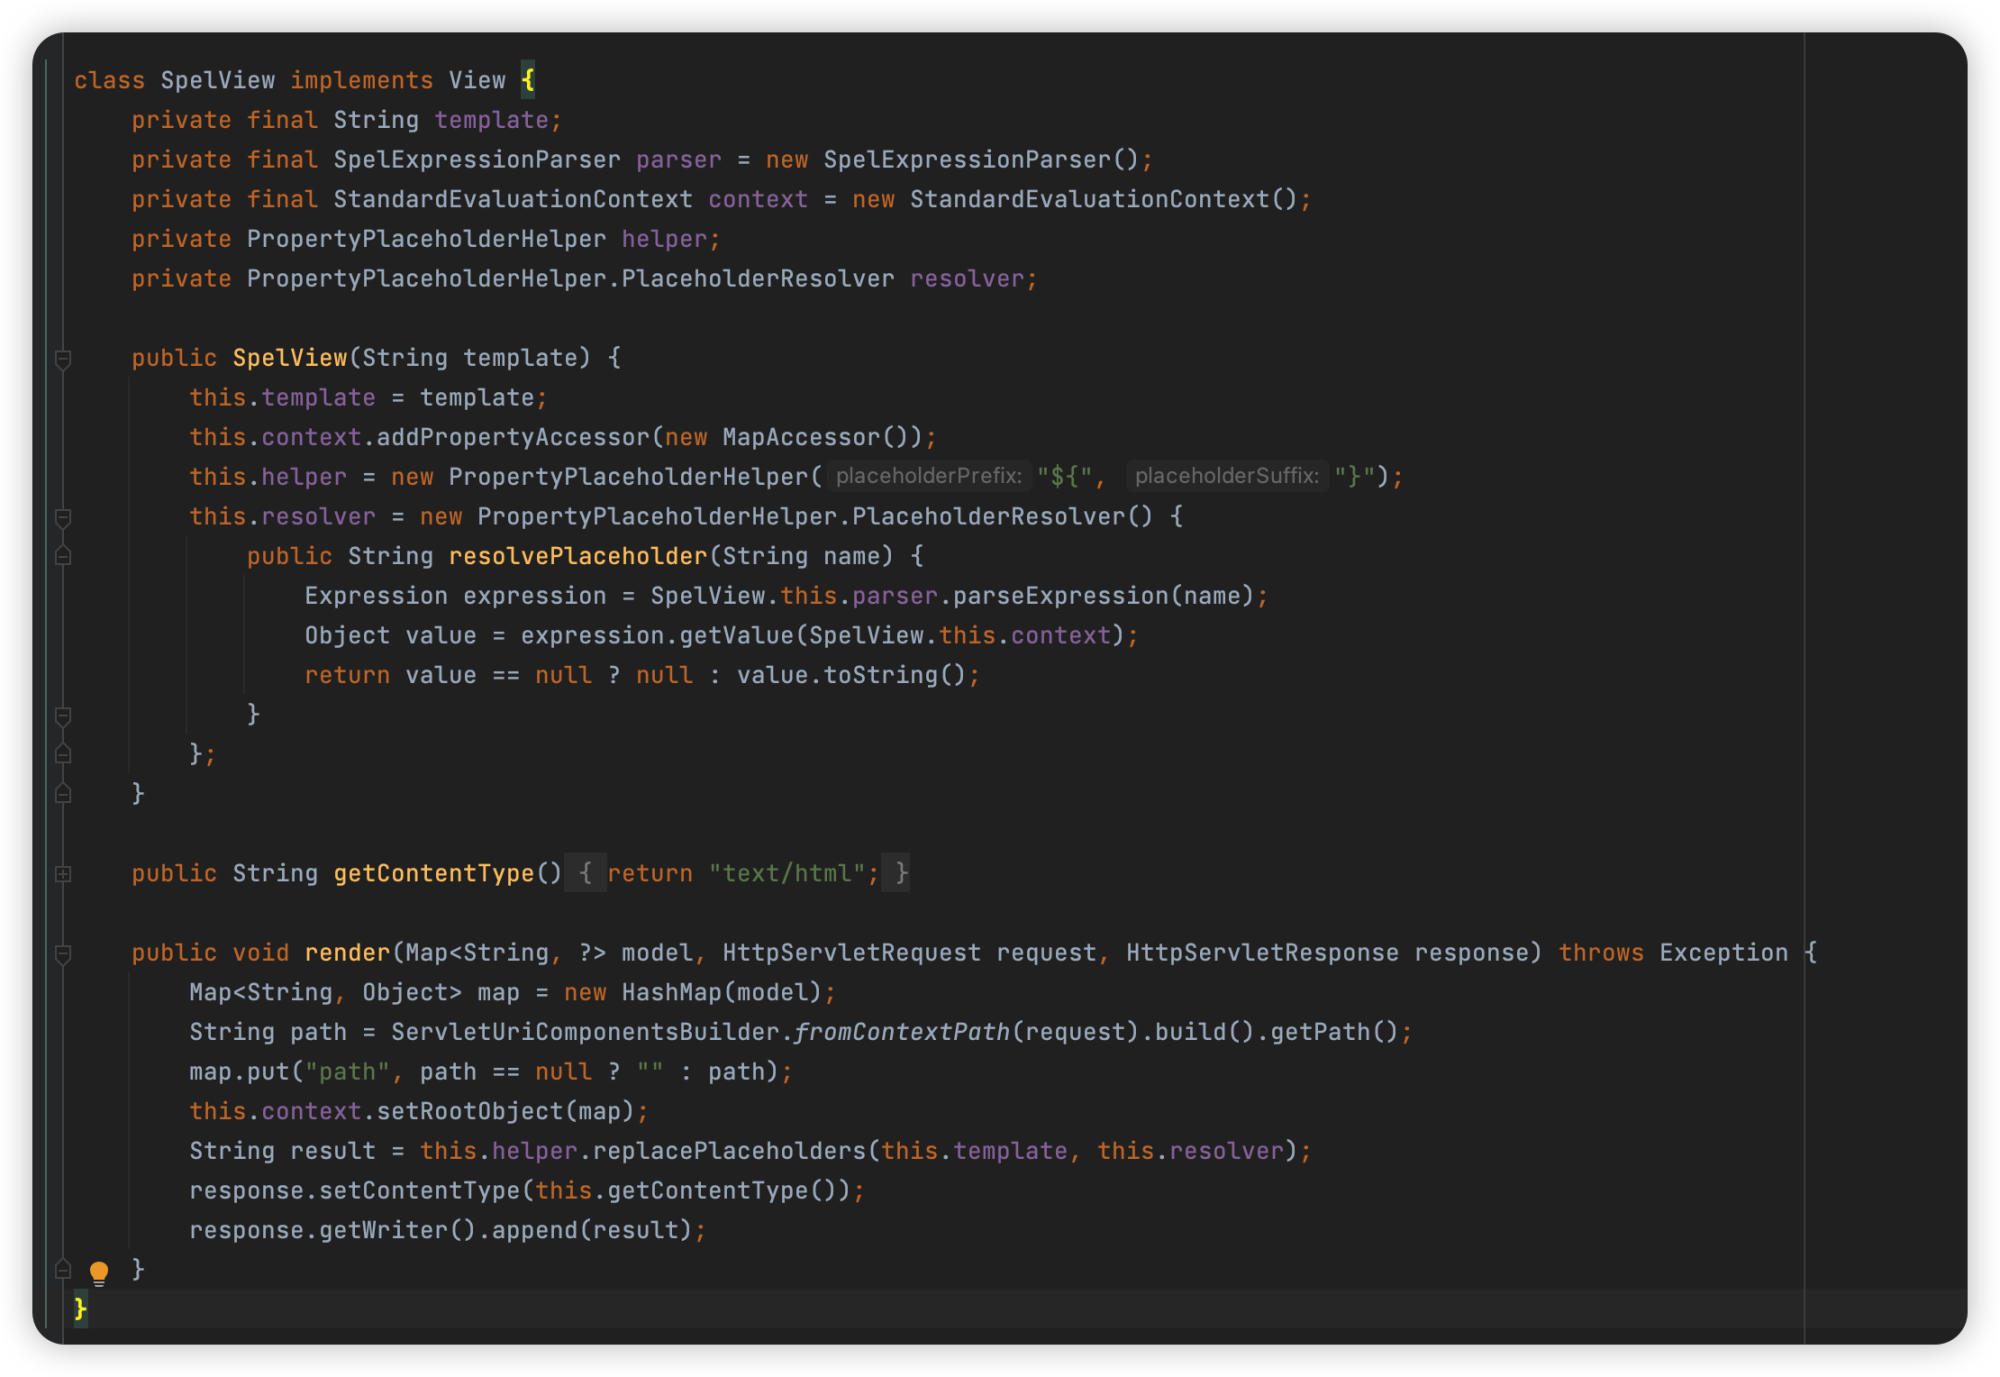Collapse the SpelView constructor using gutter fold marker

(x=63, y=358)
